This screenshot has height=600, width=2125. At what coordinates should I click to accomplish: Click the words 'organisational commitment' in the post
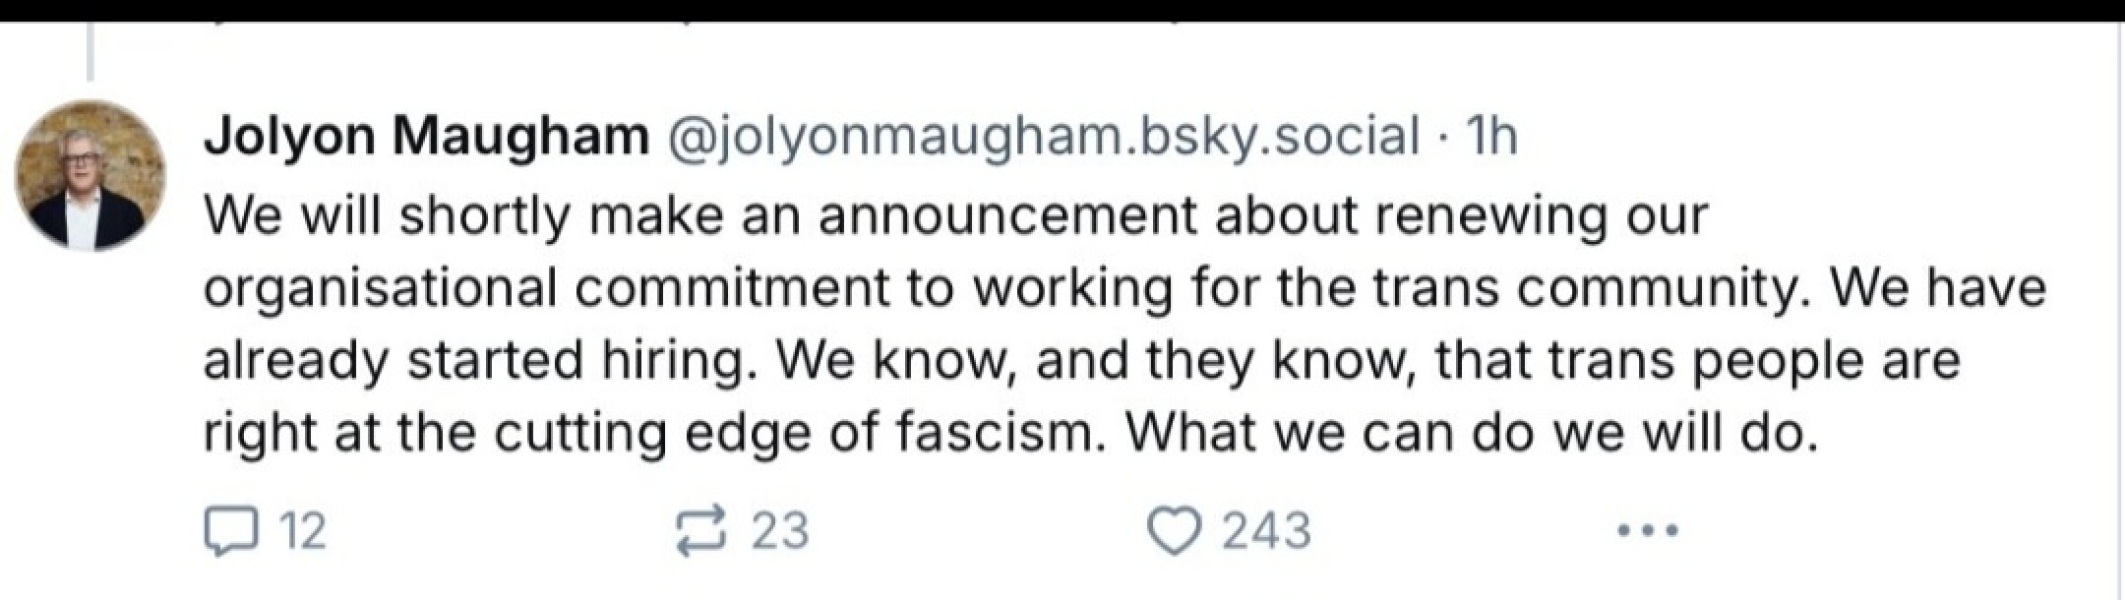pos(546,289)
